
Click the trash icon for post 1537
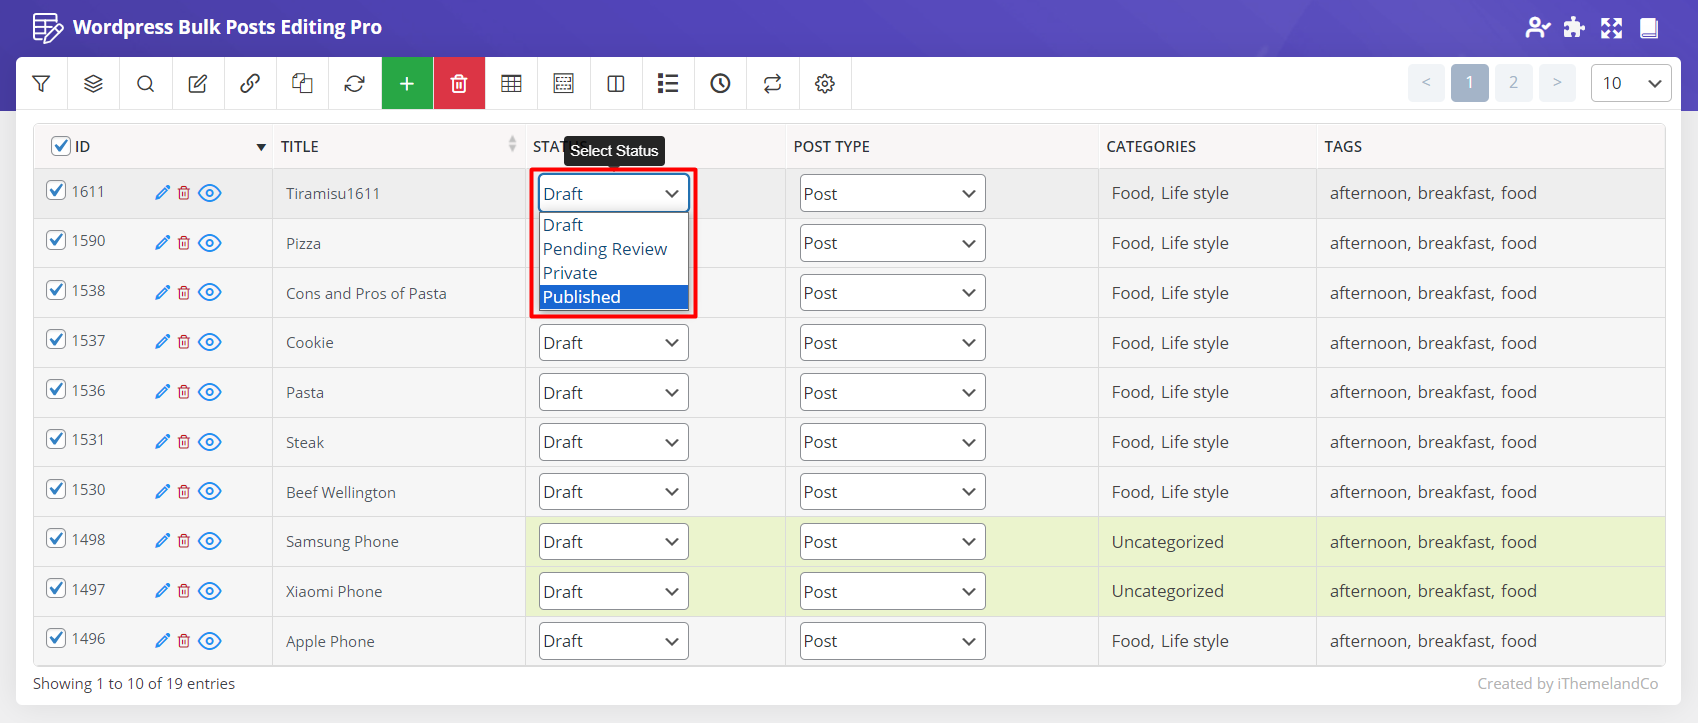[x=184, y=342]
